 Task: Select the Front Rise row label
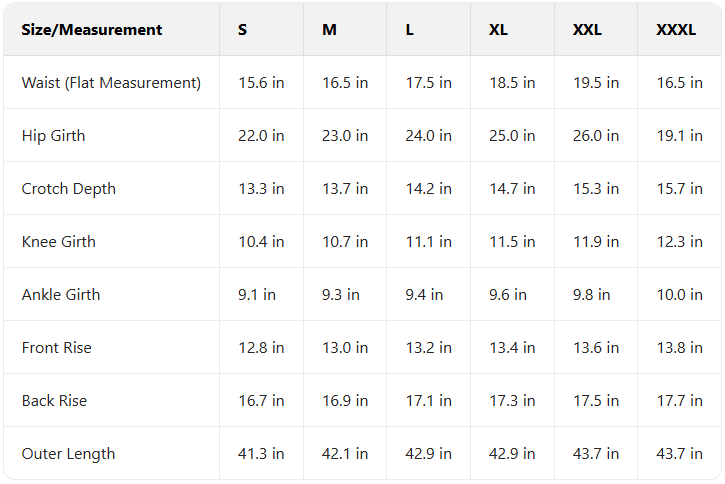(56, 348)
